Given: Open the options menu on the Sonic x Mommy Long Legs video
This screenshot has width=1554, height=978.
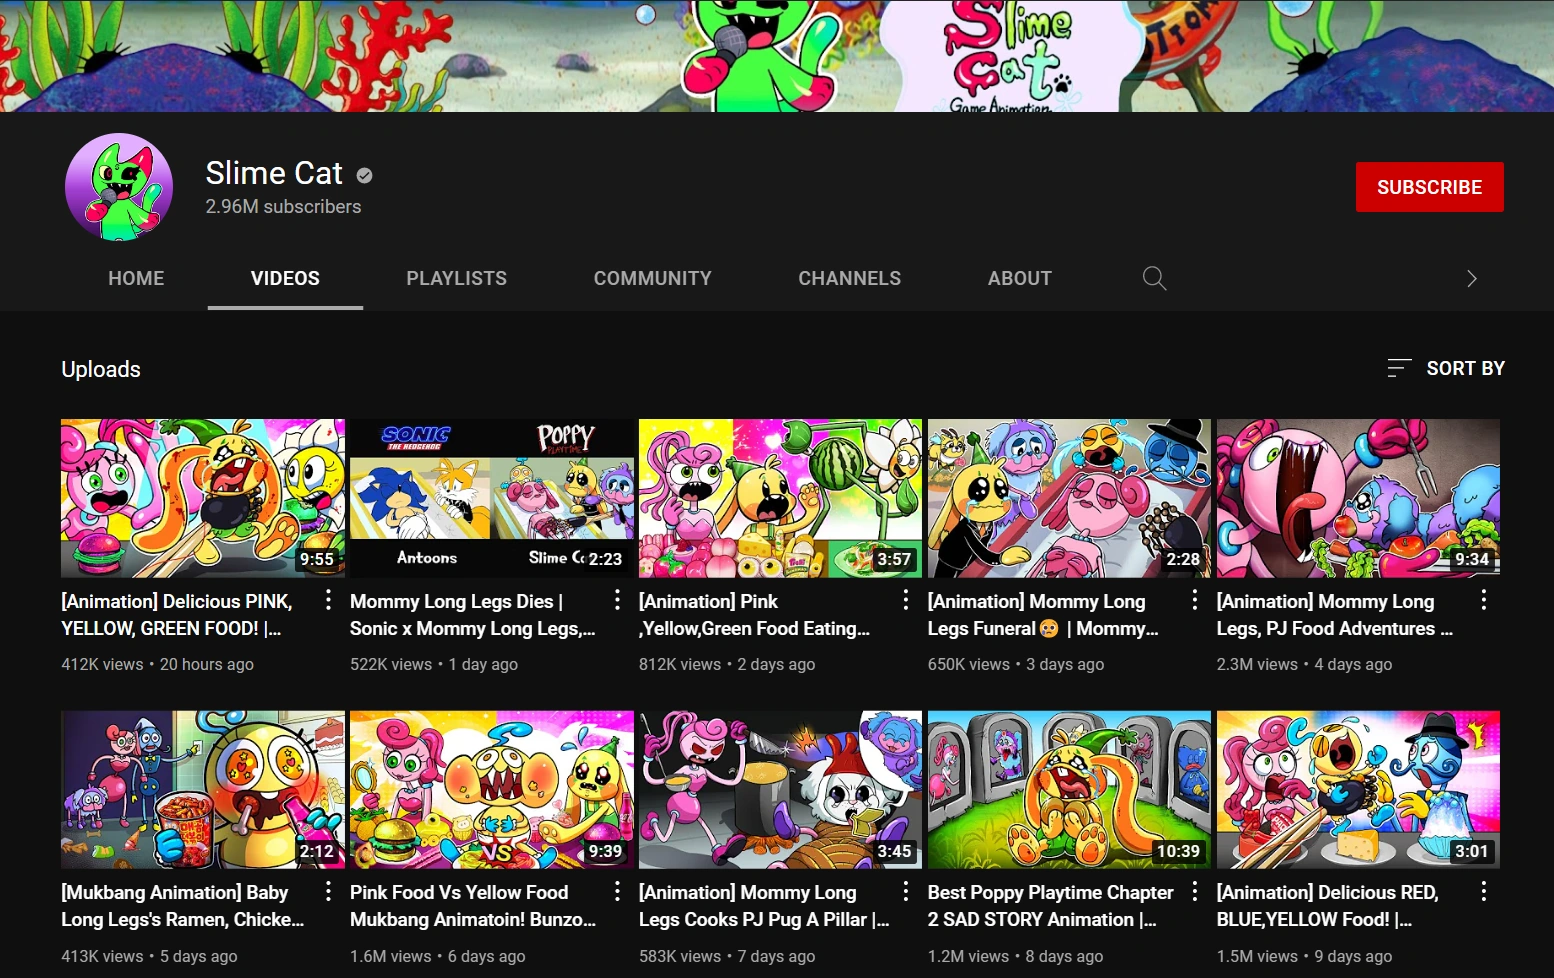Looking at the screenshot, I should 617,600.
